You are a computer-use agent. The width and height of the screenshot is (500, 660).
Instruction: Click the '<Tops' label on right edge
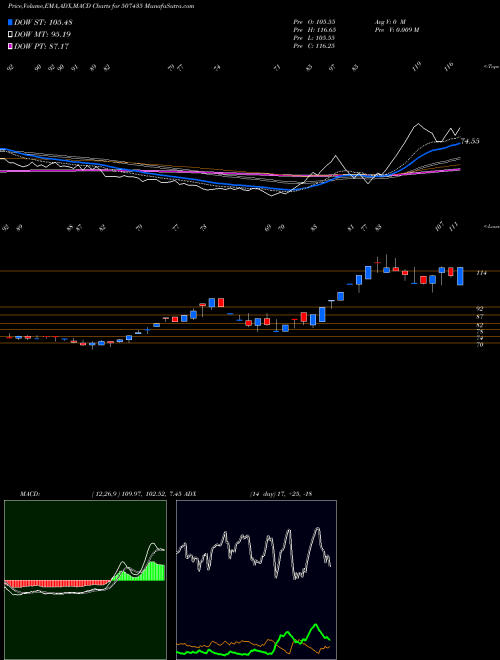coord(491,67)
